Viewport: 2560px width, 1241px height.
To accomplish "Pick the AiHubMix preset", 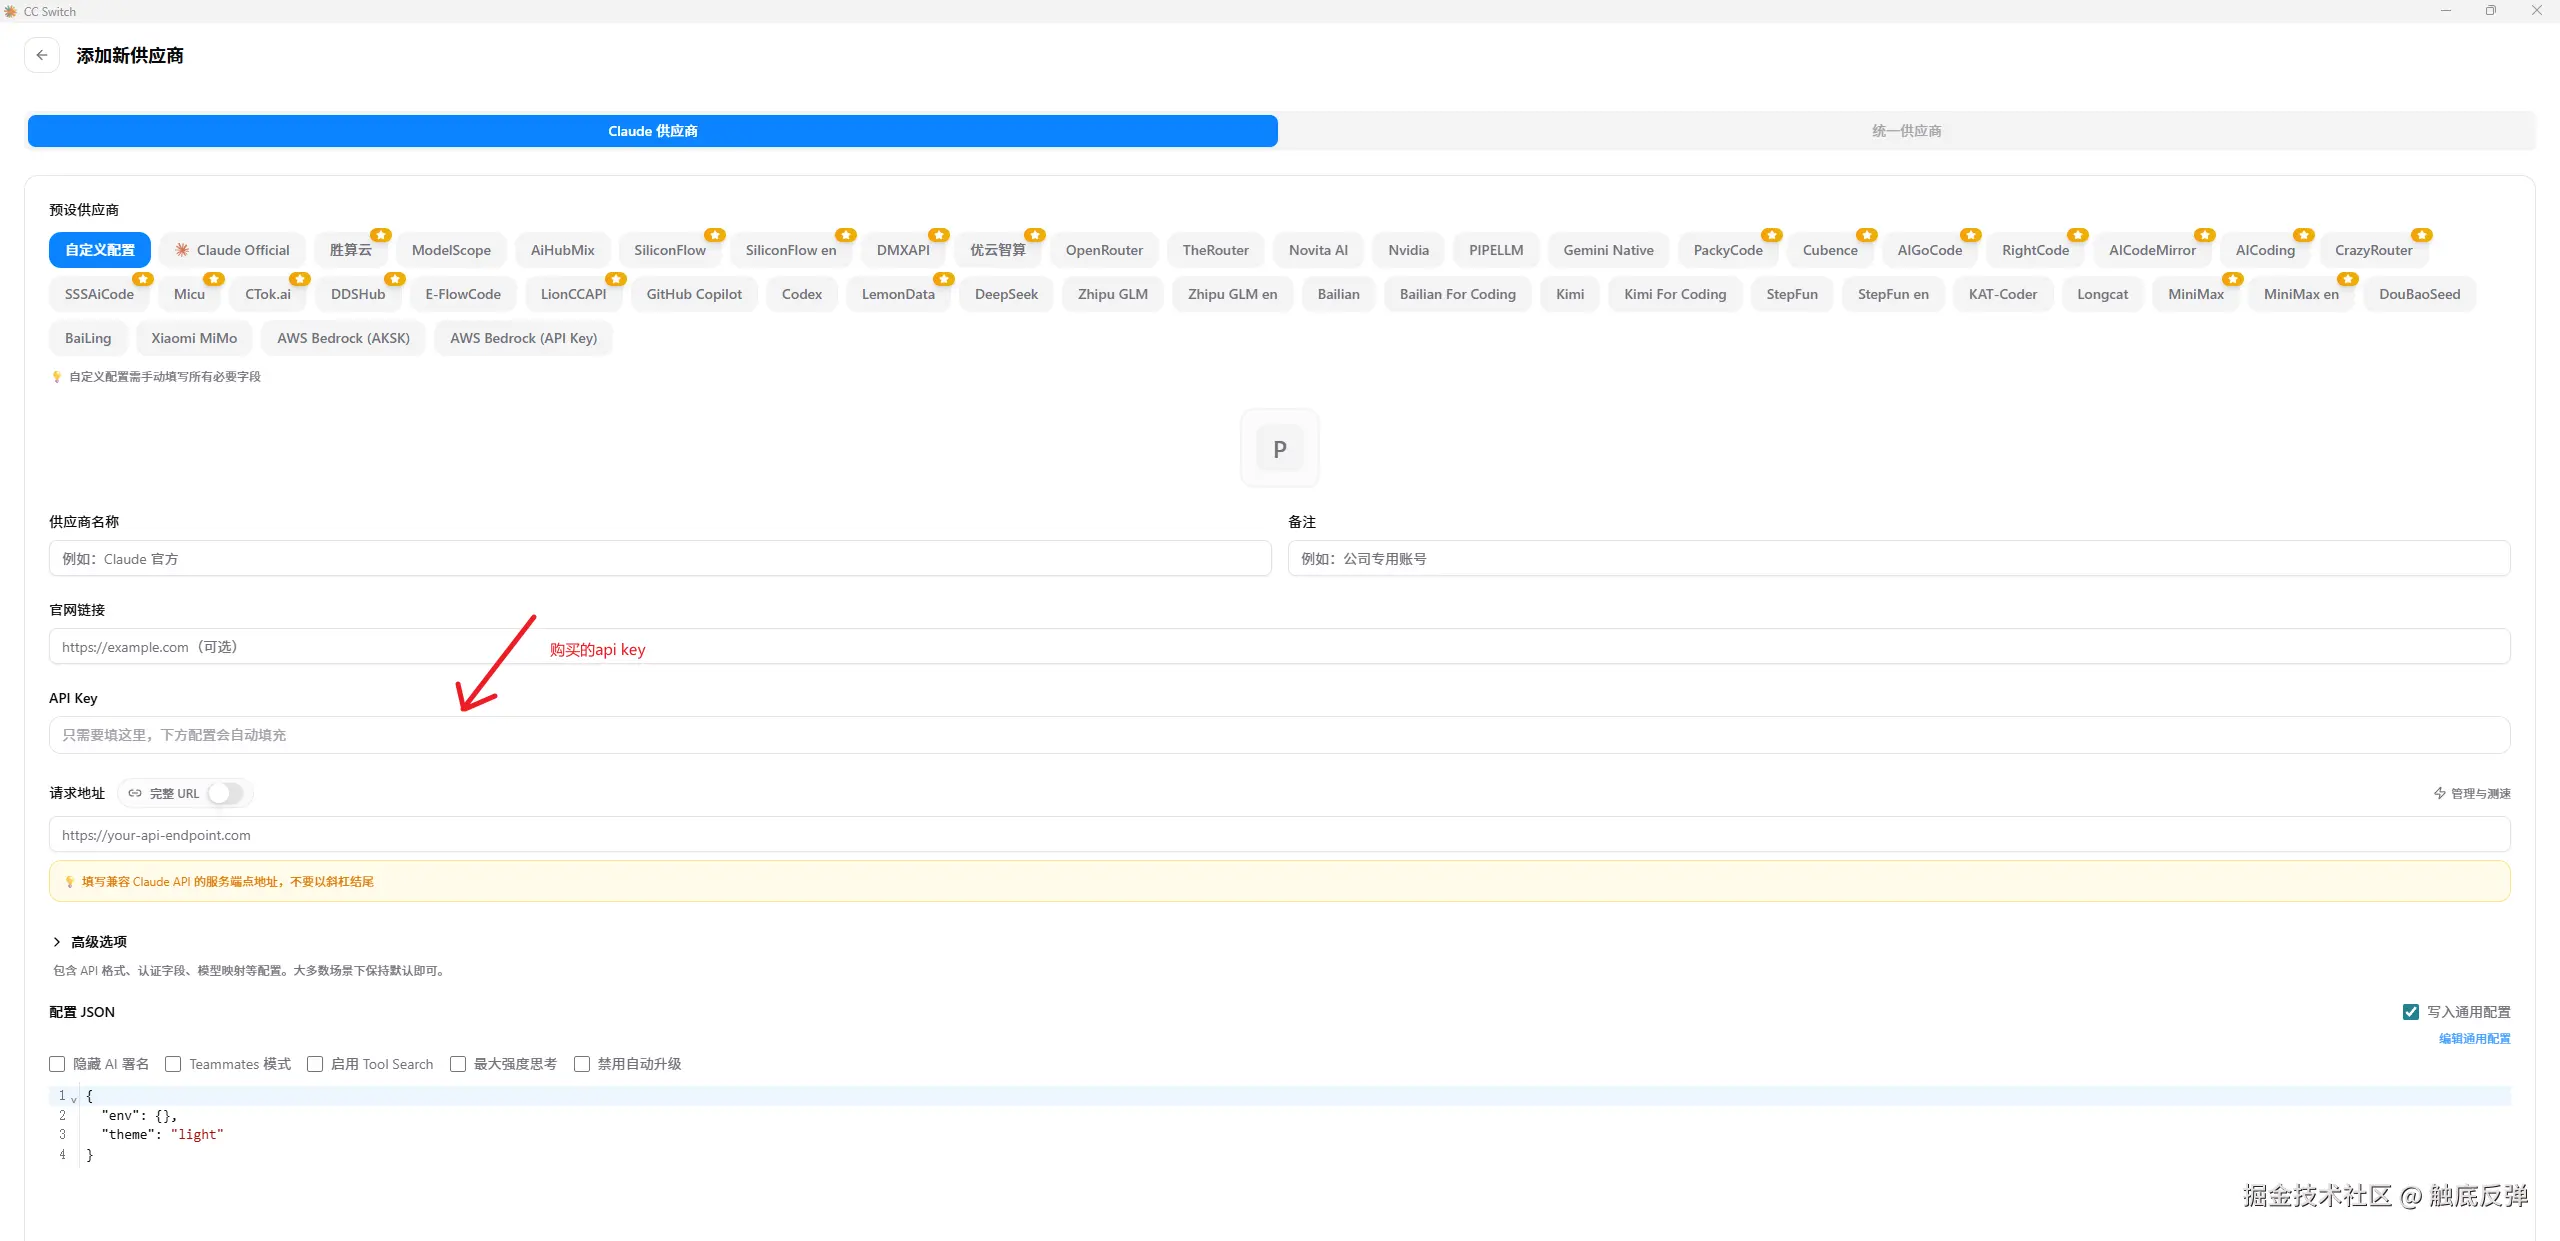I will coord(562,250).
